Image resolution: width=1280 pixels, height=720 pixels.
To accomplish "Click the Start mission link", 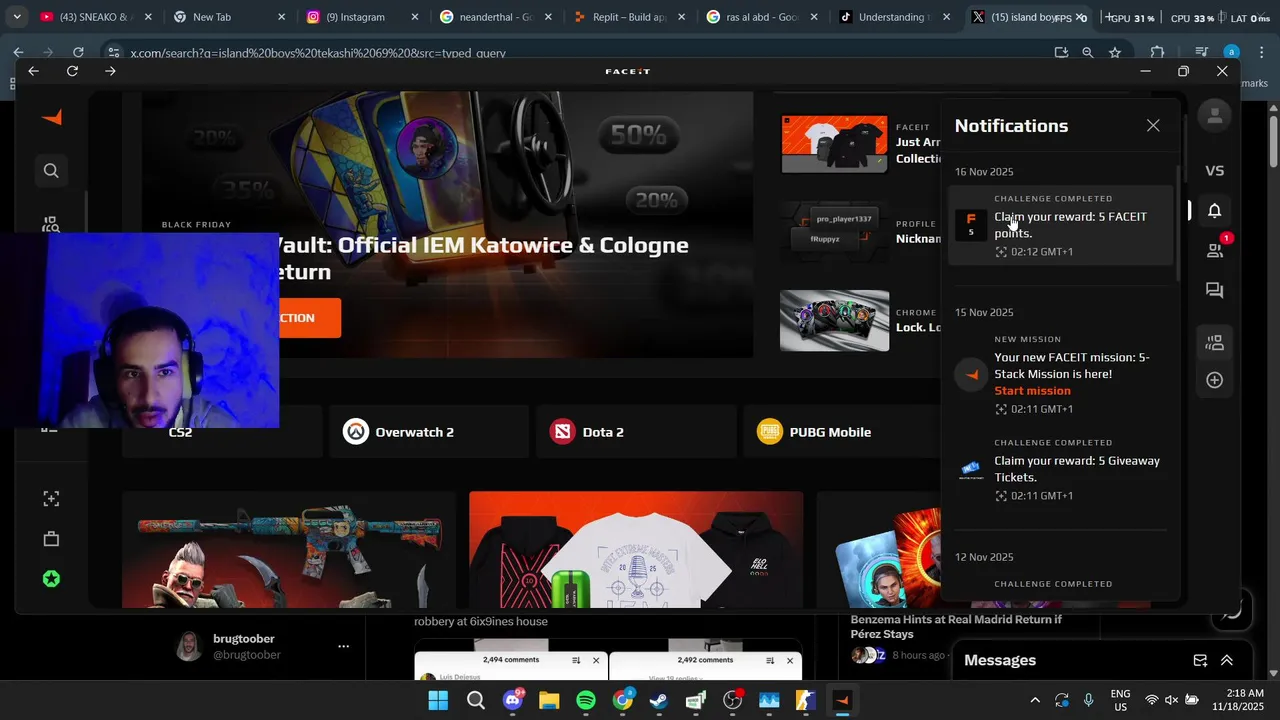I will [1032, 391].
